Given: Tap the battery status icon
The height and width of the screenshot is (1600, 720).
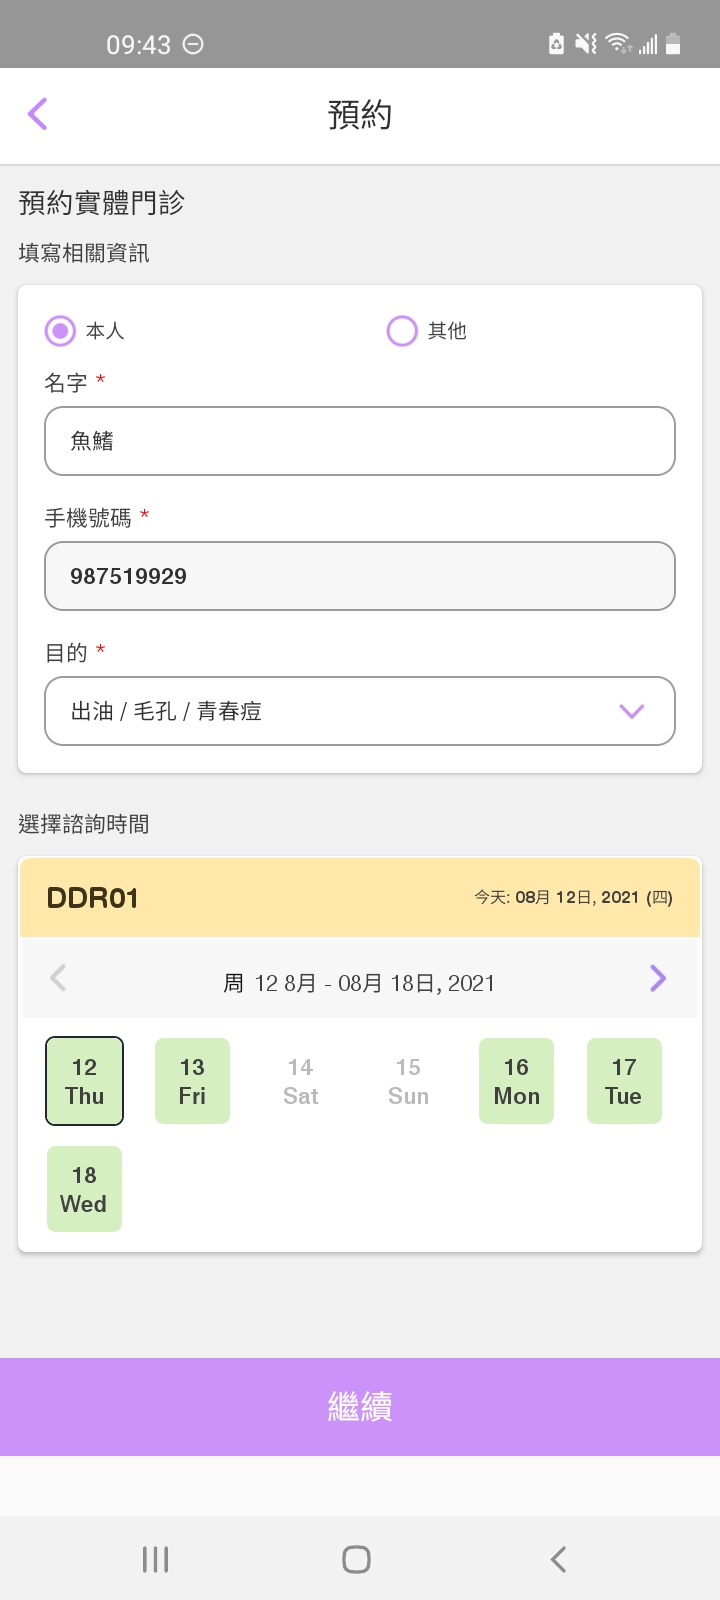Looking at the screenshot, I should click(x=673, y=43).
